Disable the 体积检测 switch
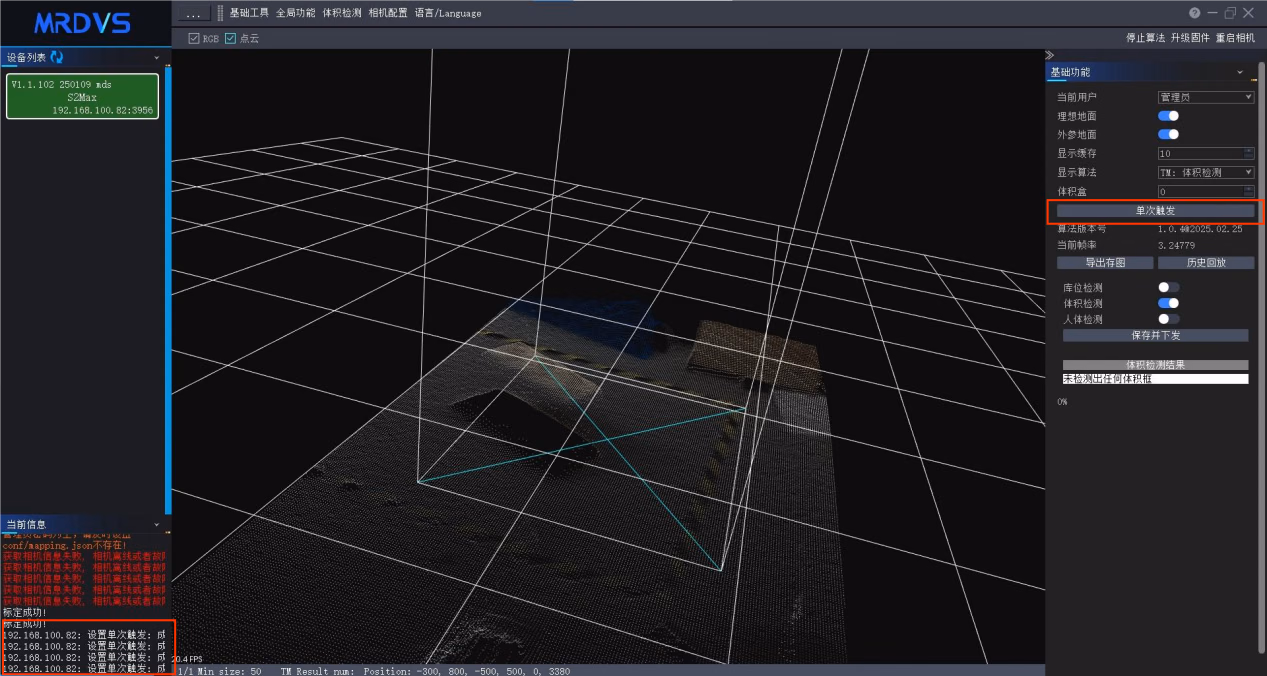1267x676 pixels. (x=1168, y=303)
